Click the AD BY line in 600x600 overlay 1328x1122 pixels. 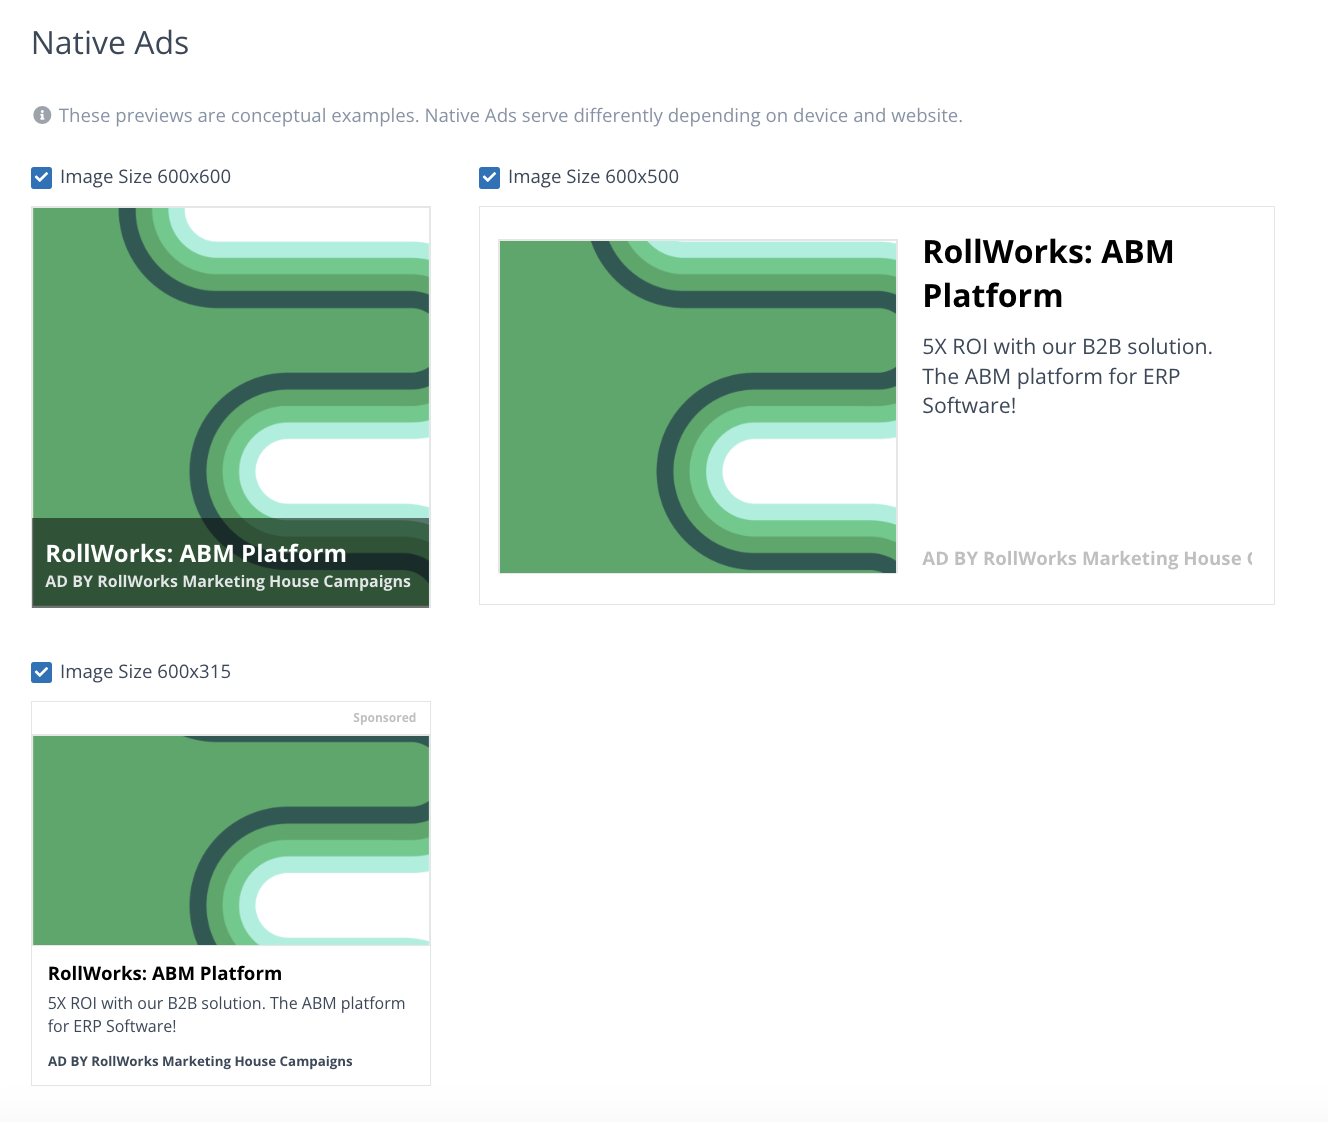tap(228, 581)
